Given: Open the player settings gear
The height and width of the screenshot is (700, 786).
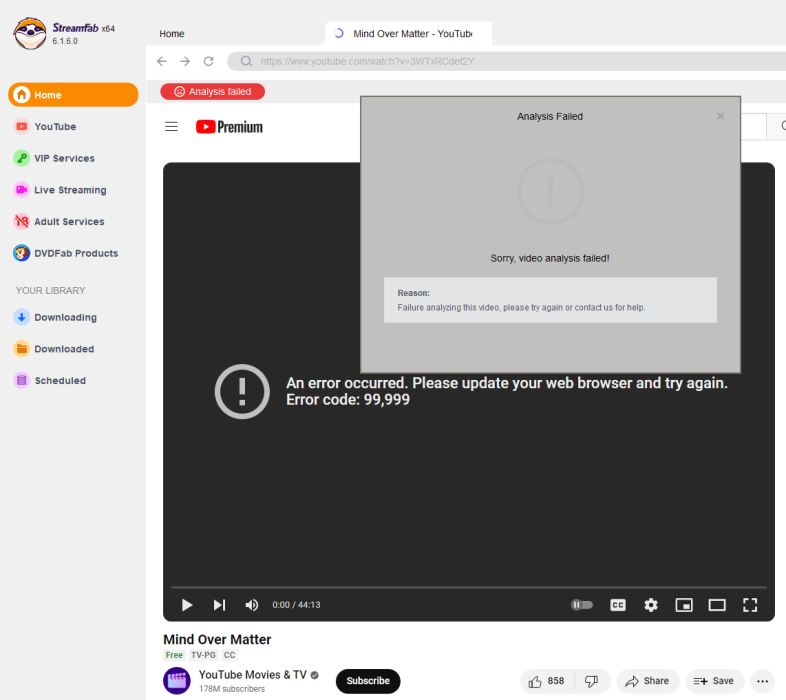Looking at the screenshot, I should [x=651, y=605].
